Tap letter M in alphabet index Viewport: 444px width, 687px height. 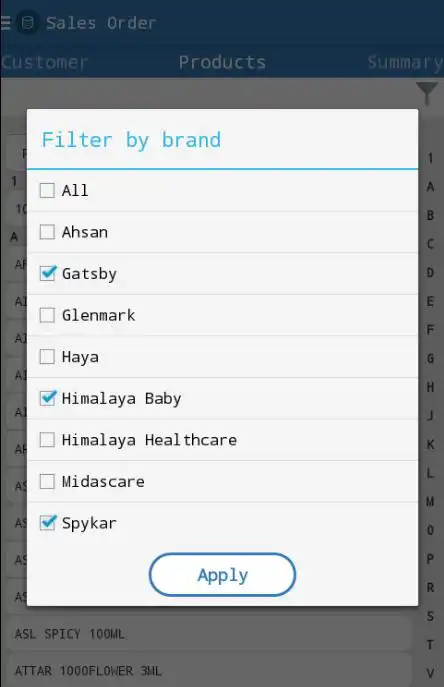[x=430, y=501]
